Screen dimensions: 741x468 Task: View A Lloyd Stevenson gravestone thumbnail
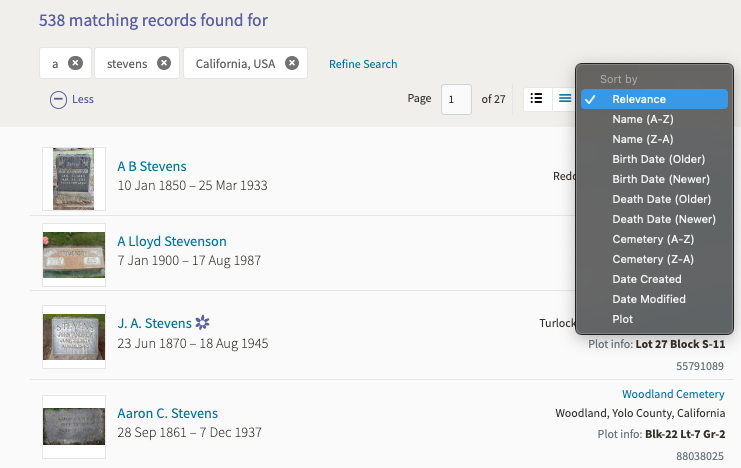(x=74, y=255)
